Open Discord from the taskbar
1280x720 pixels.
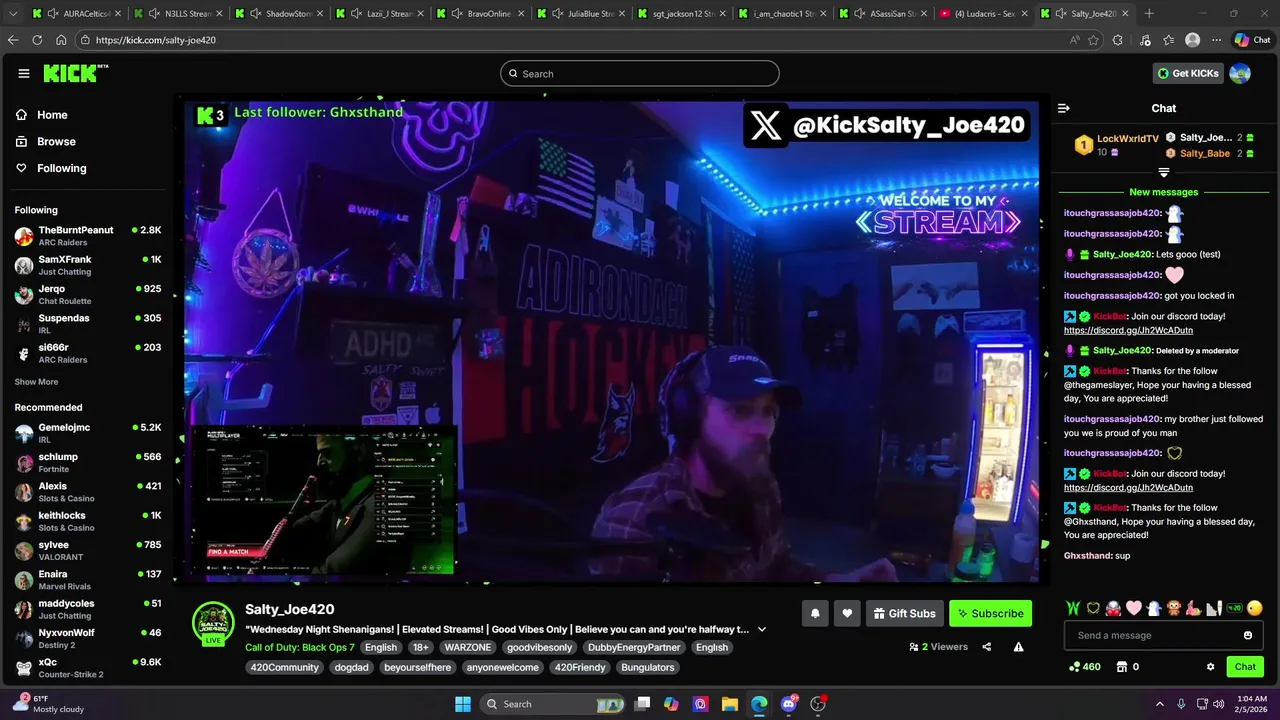(x=789, y=704)
